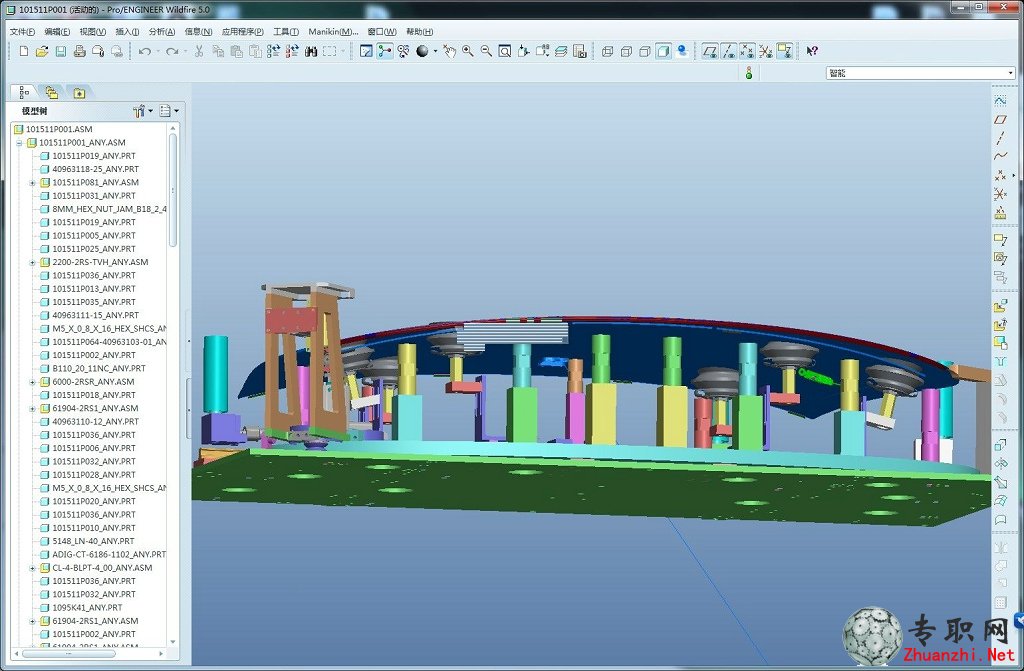This screenshot has width=1024, height=671.
Task: Open the View Manager icon
Action: 580,51
